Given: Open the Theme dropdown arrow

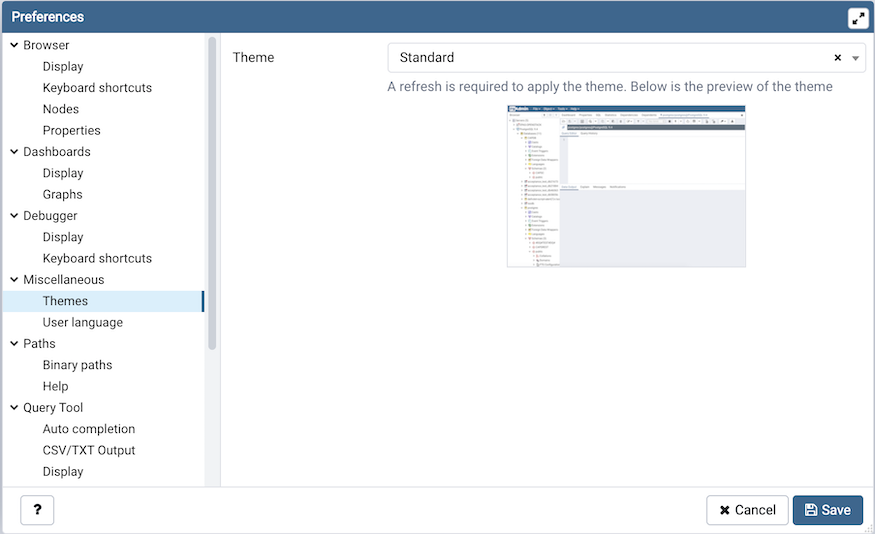Looking at the screenshot, I should [x=856, y=58].
